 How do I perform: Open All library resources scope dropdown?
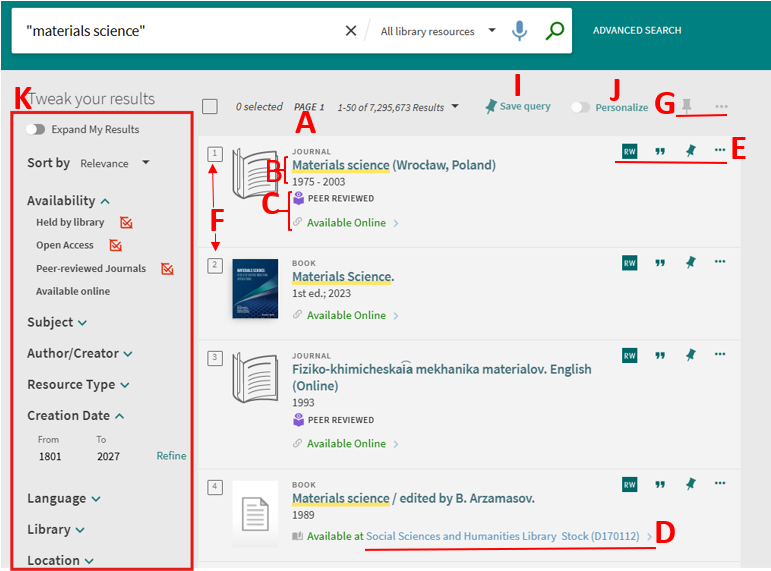click(x=438, y=31)
